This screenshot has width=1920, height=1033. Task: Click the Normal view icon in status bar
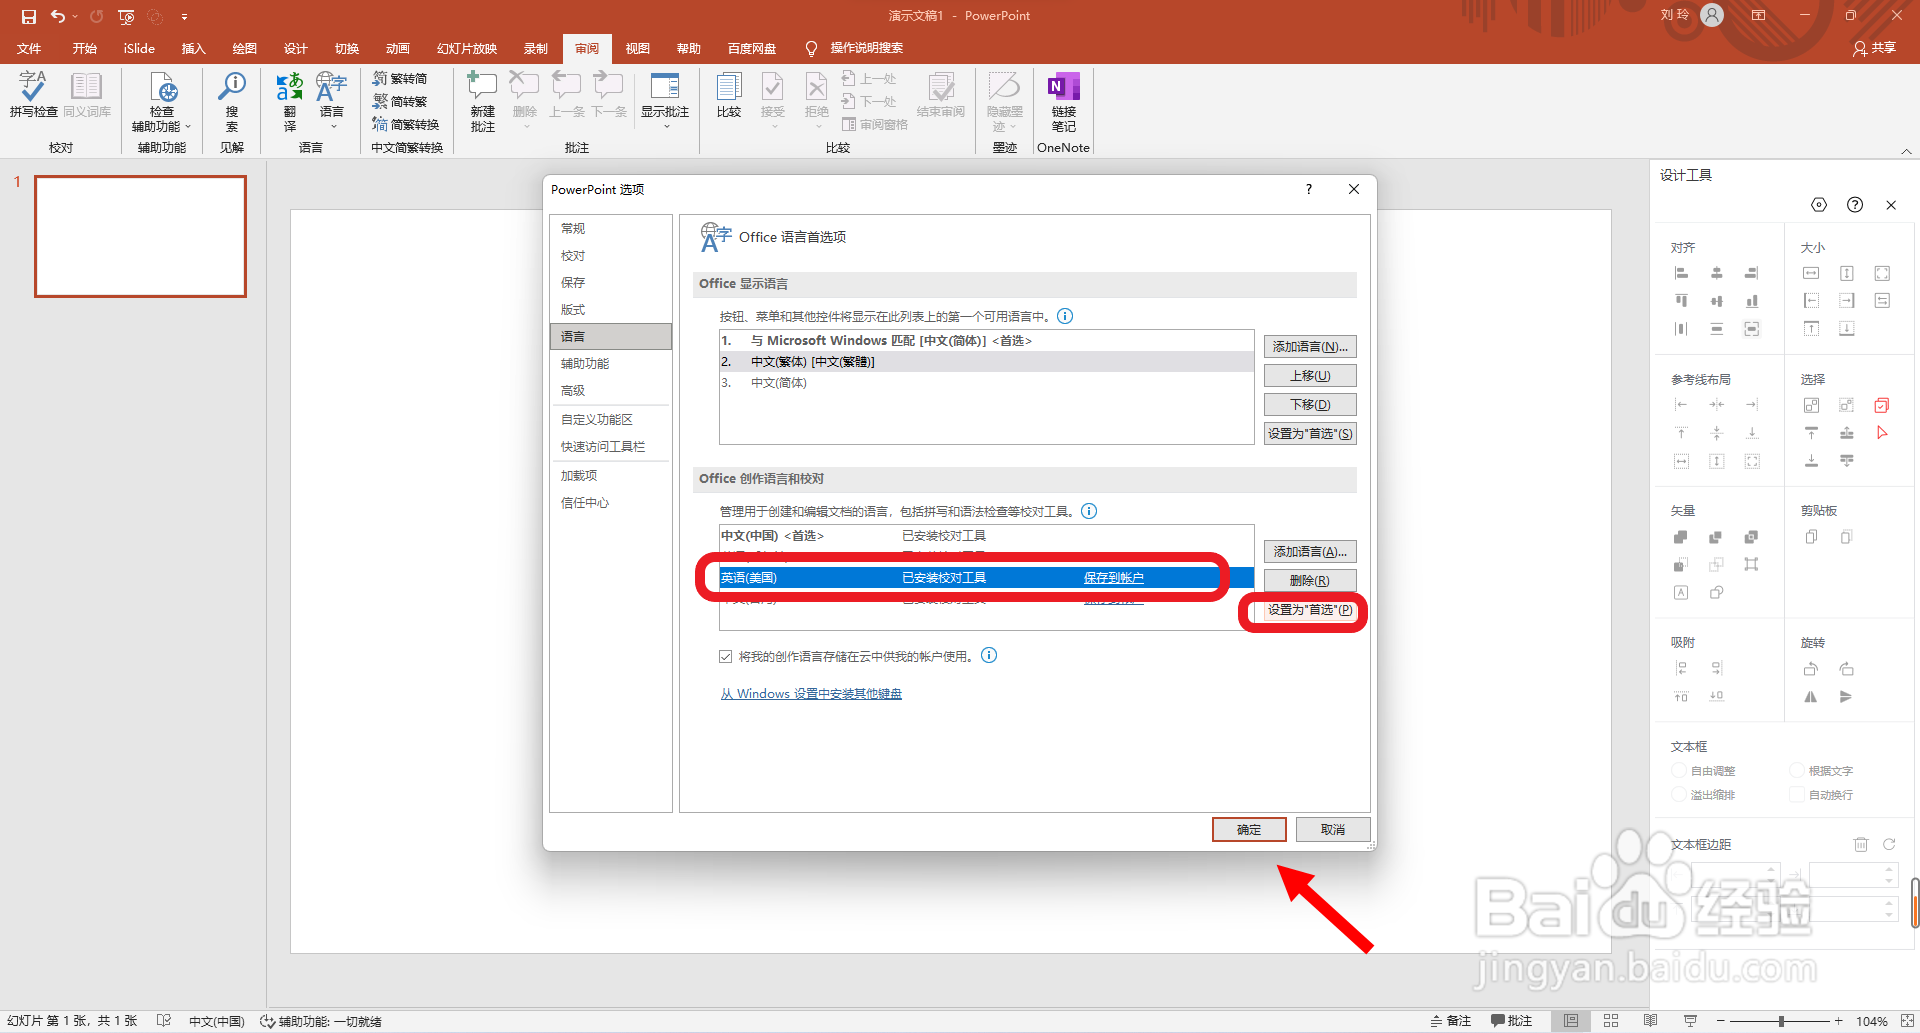[1571, 1021]
